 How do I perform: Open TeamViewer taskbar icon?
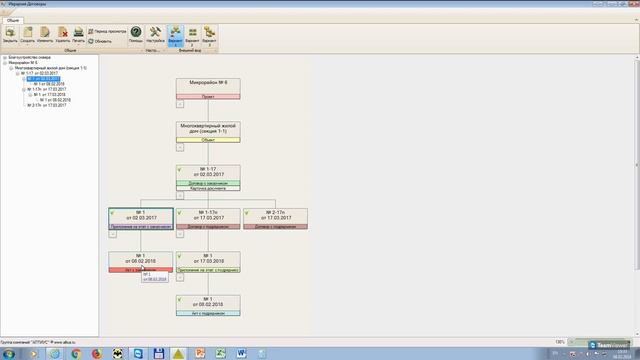(138, 353)
